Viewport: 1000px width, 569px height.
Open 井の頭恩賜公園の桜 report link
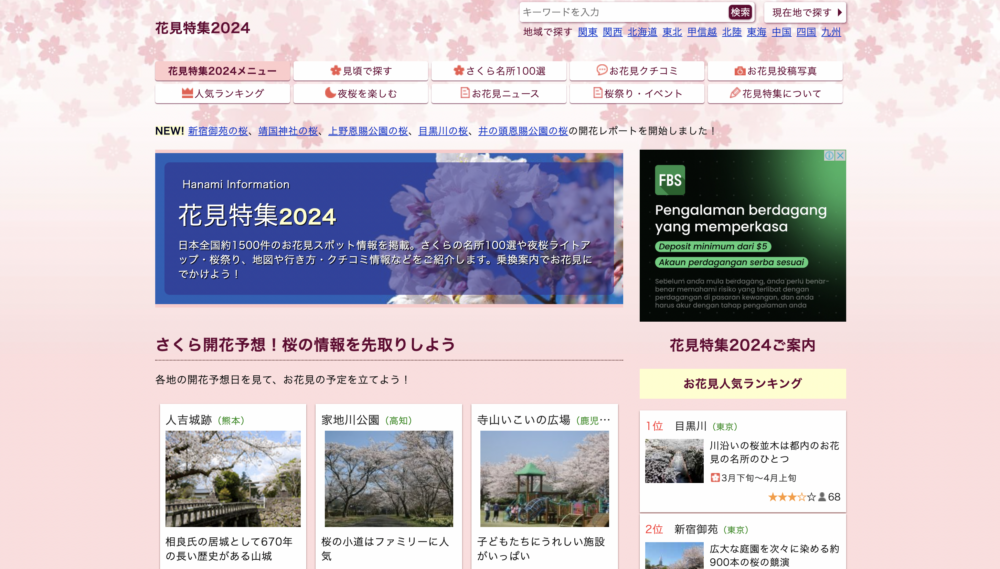(x=523, y=131)
